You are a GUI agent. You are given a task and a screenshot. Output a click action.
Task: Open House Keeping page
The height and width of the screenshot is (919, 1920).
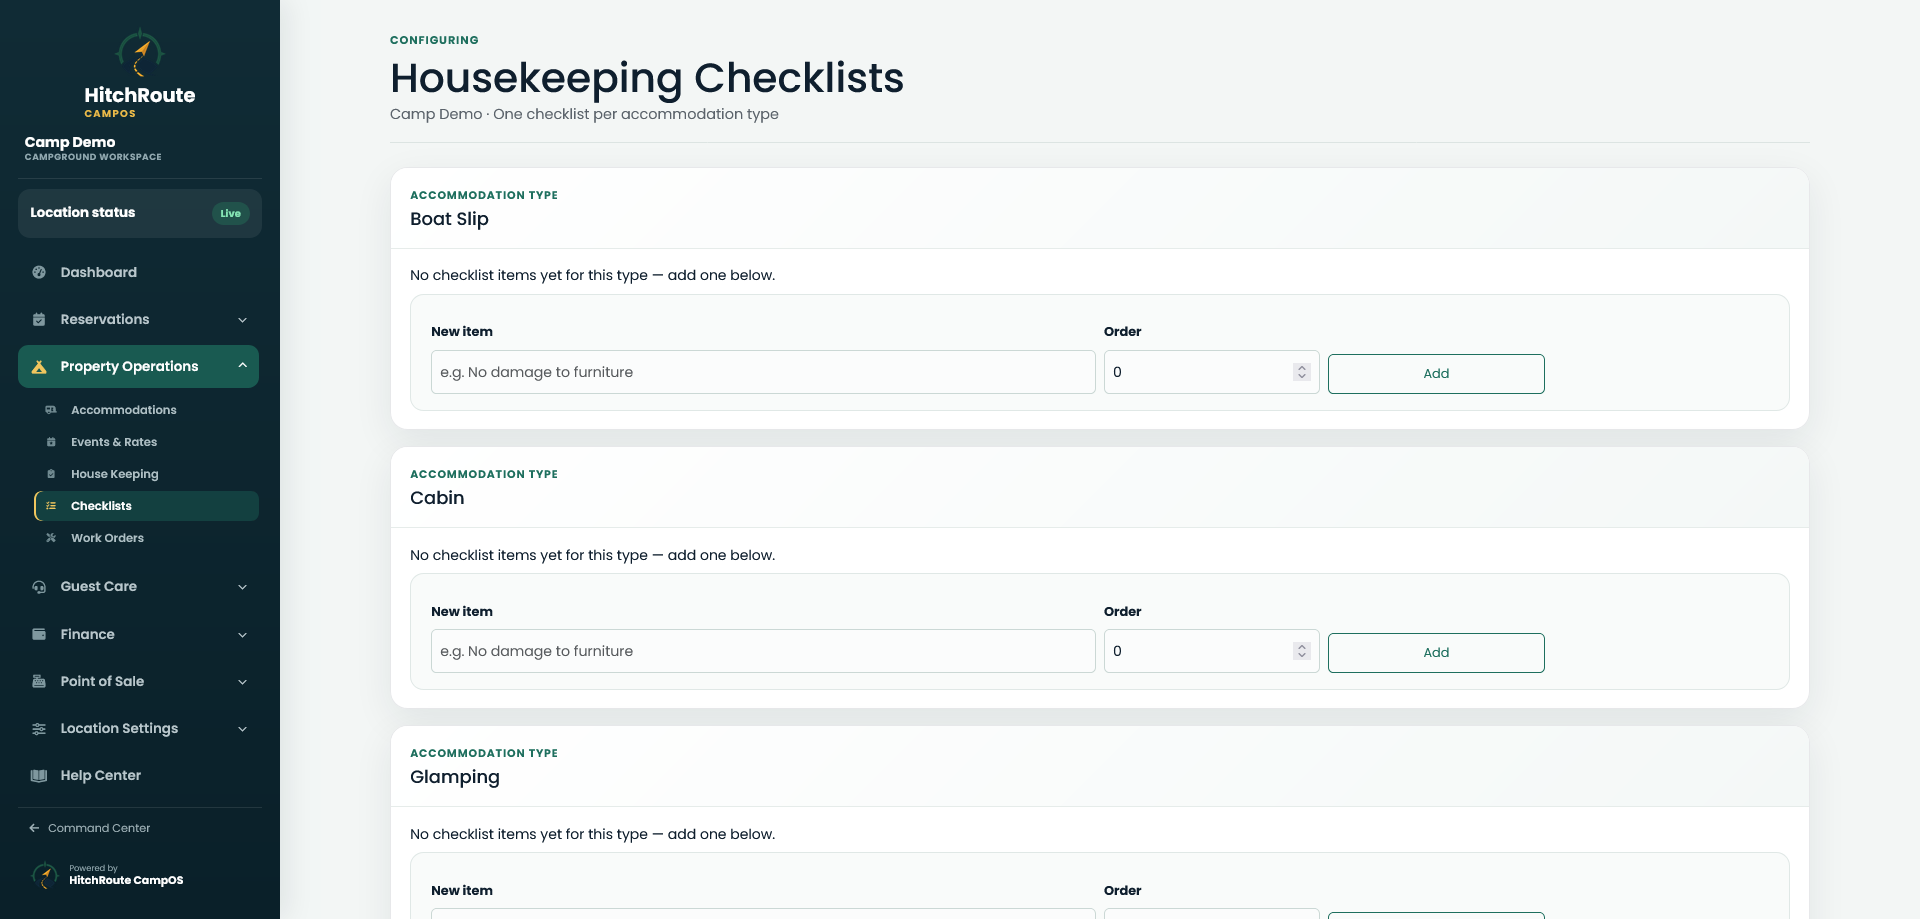click(x=146, y=474)
